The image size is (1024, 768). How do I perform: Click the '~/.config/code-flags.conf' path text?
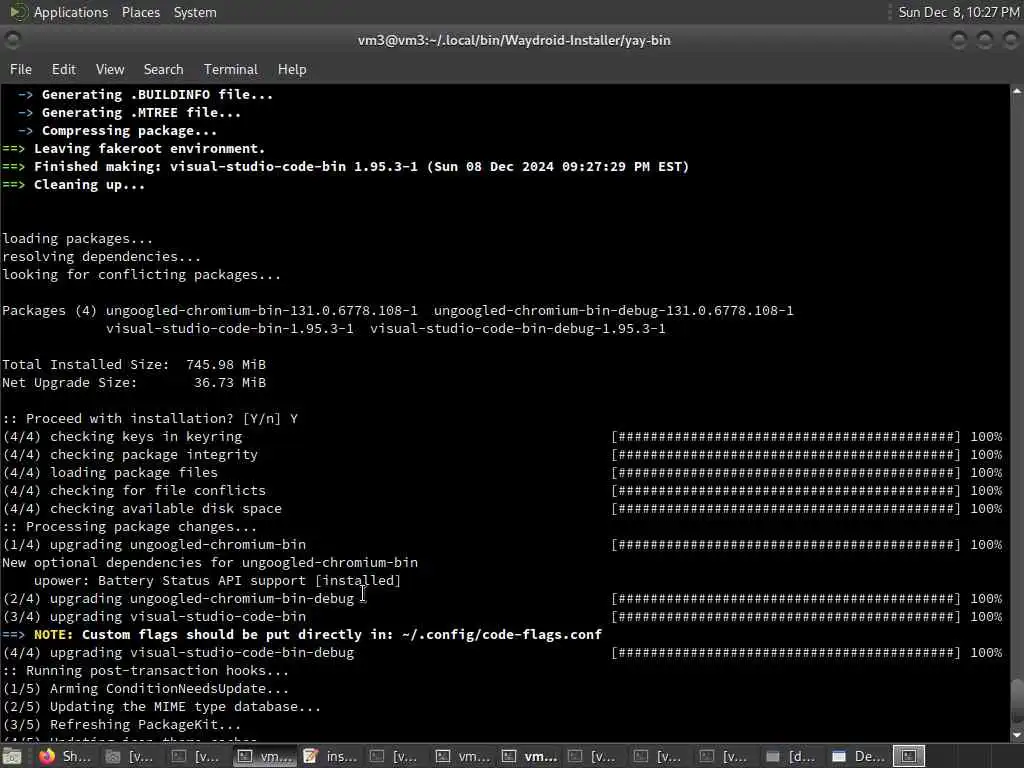502,635
